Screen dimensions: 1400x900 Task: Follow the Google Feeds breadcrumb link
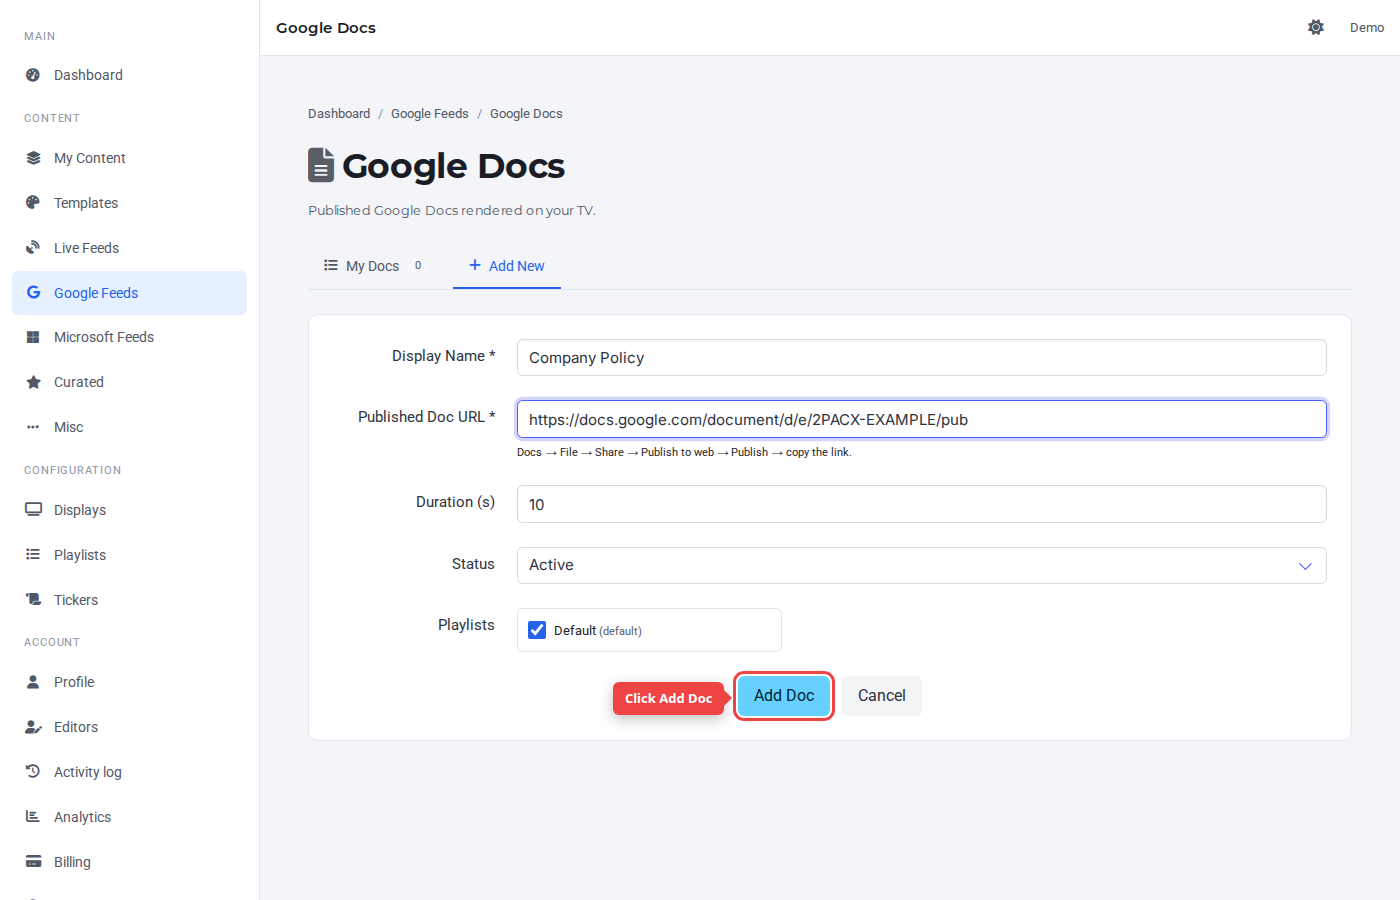[430, 114]
